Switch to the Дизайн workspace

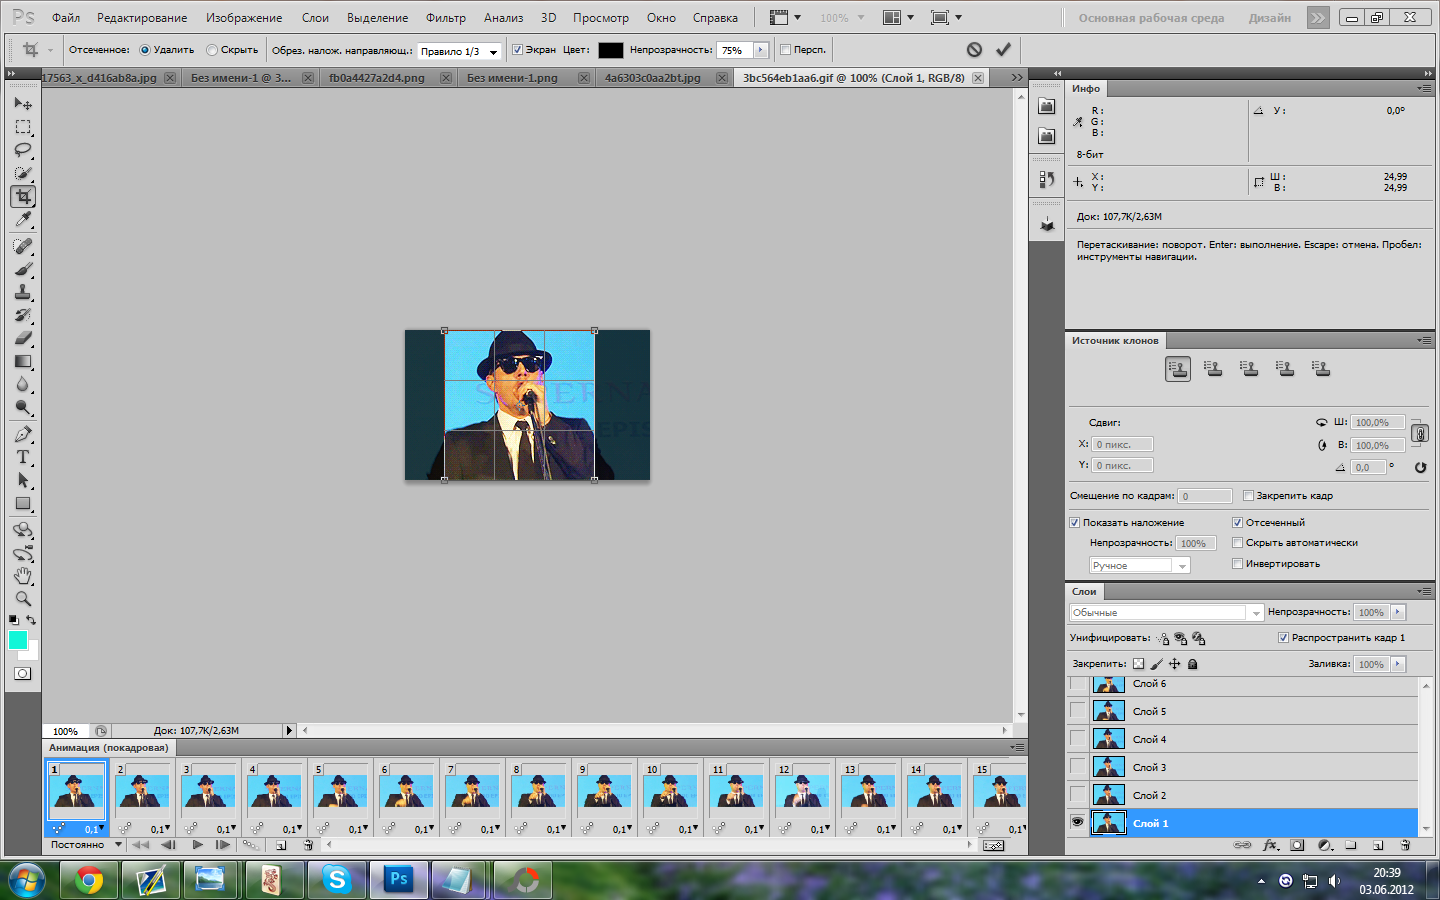coord(1270,18)
